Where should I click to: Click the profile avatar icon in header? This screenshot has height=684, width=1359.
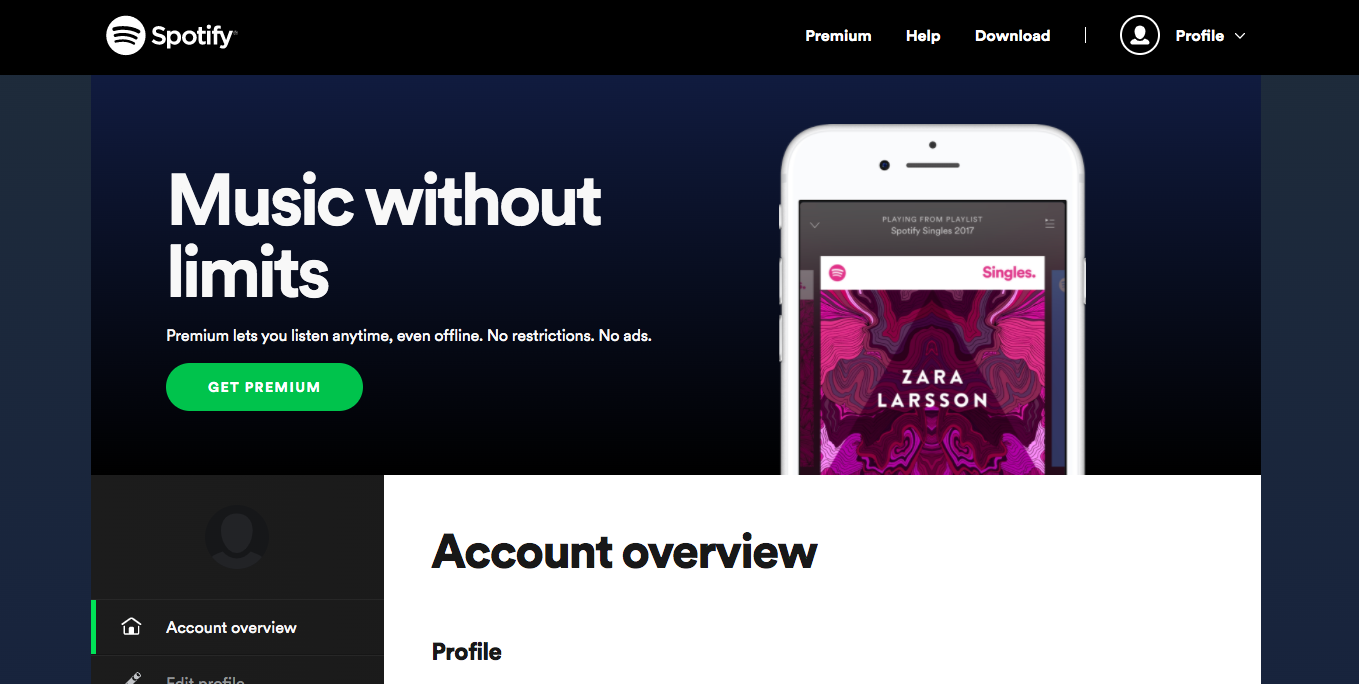coord(1139,36)
